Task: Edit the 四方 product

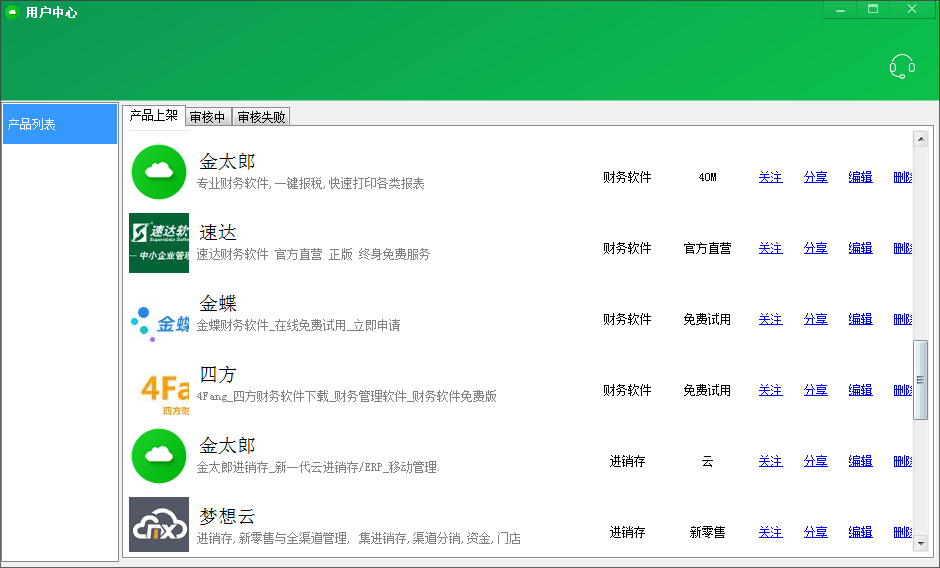Action: pyautogui.click(x=860, y=390)
